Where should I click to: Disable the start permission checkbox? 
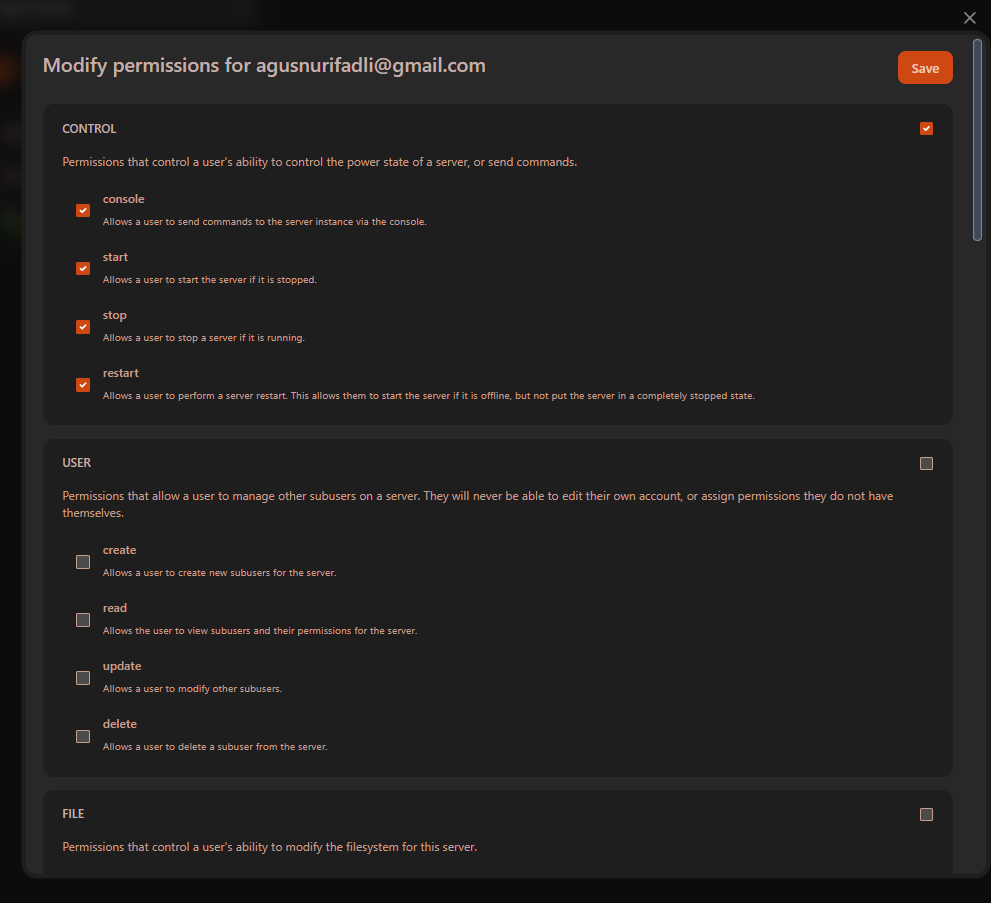coord(83,268)
